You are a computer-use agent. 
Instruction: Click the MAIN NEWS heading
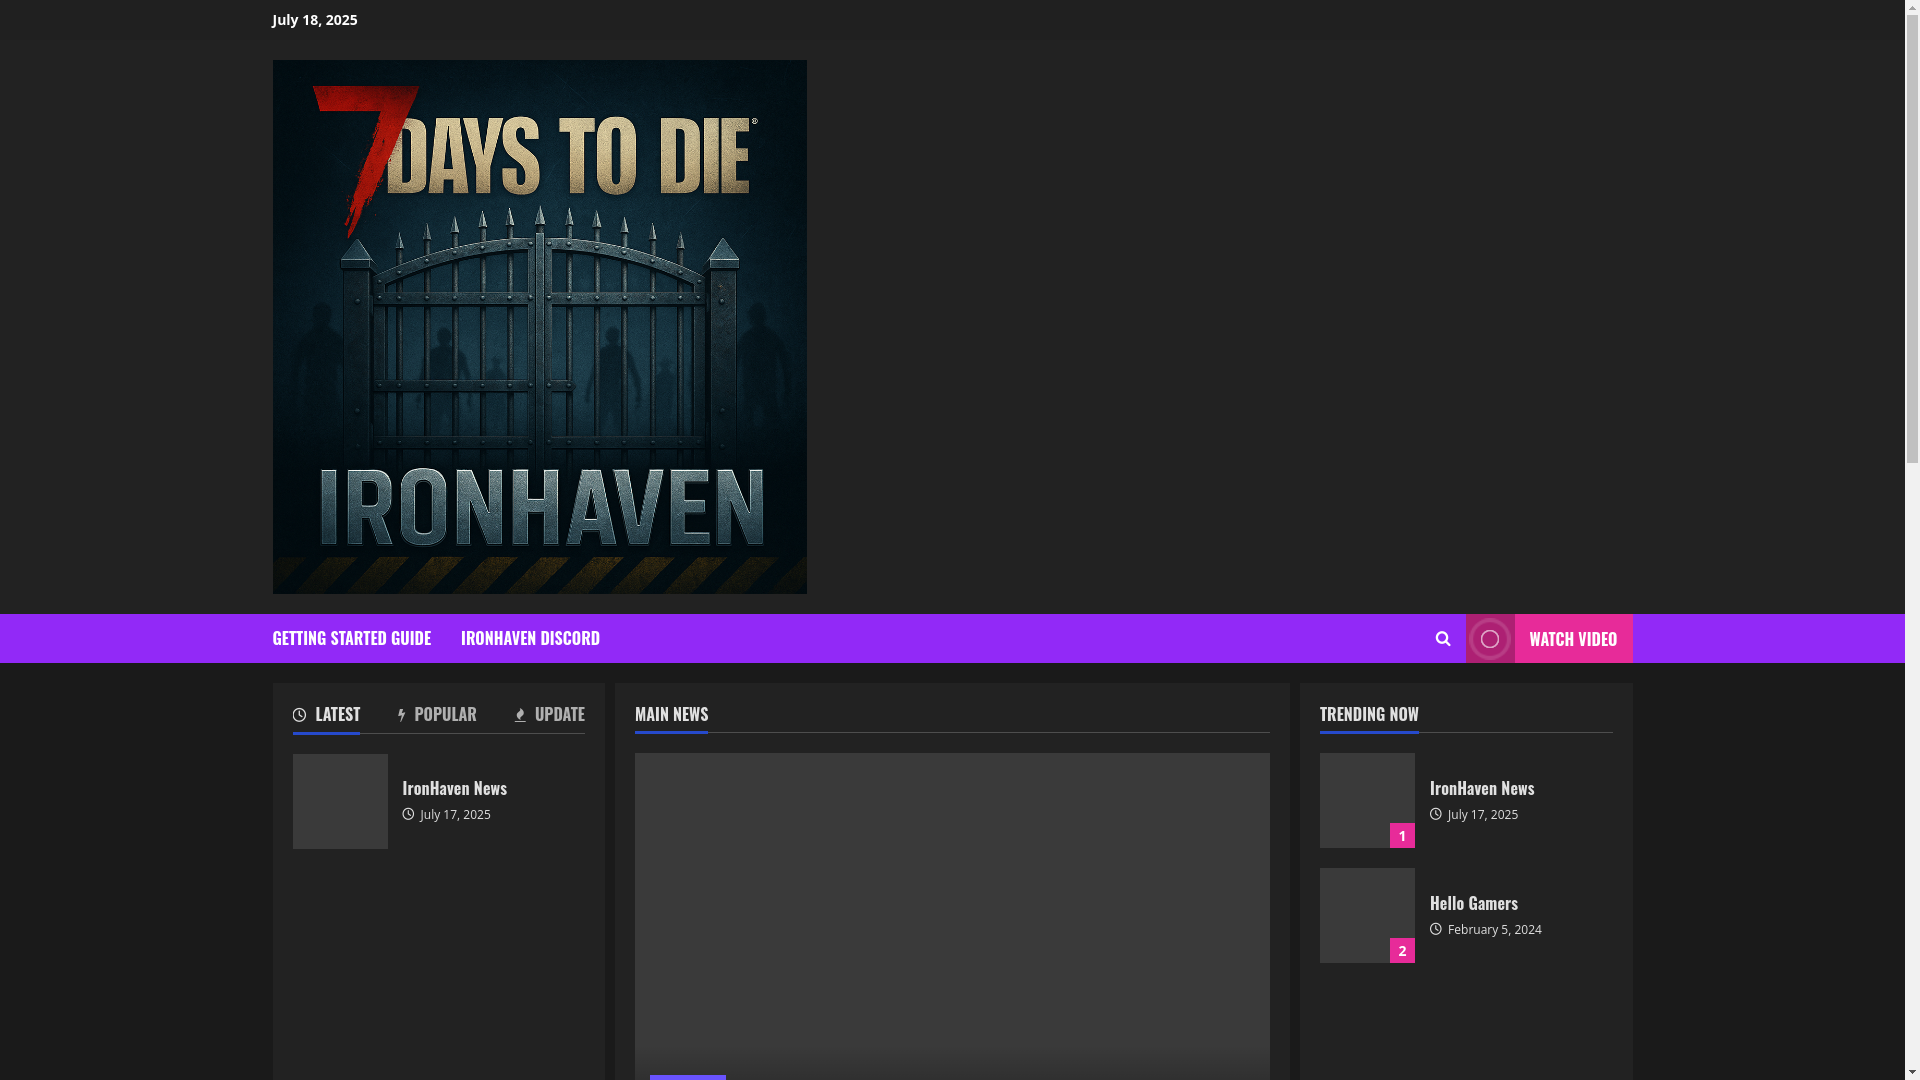click(671, 714)
